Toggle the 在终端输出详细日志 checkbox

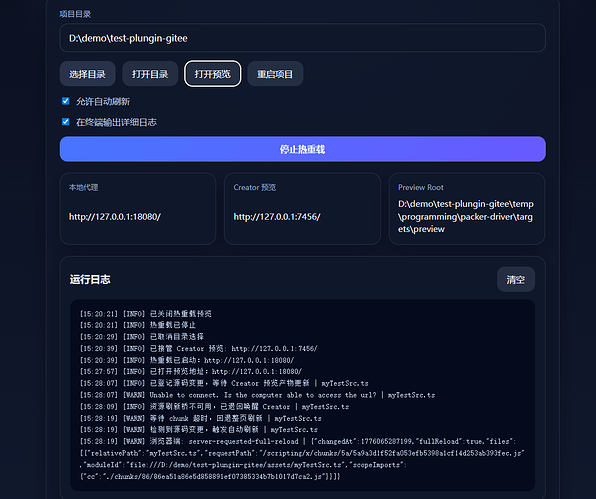(66, 122)
